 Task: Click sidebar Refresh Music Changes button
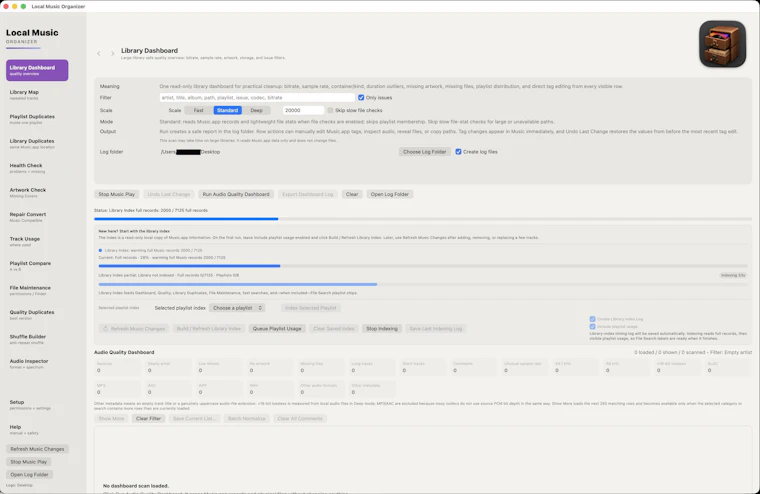click(x=37, y=449)
